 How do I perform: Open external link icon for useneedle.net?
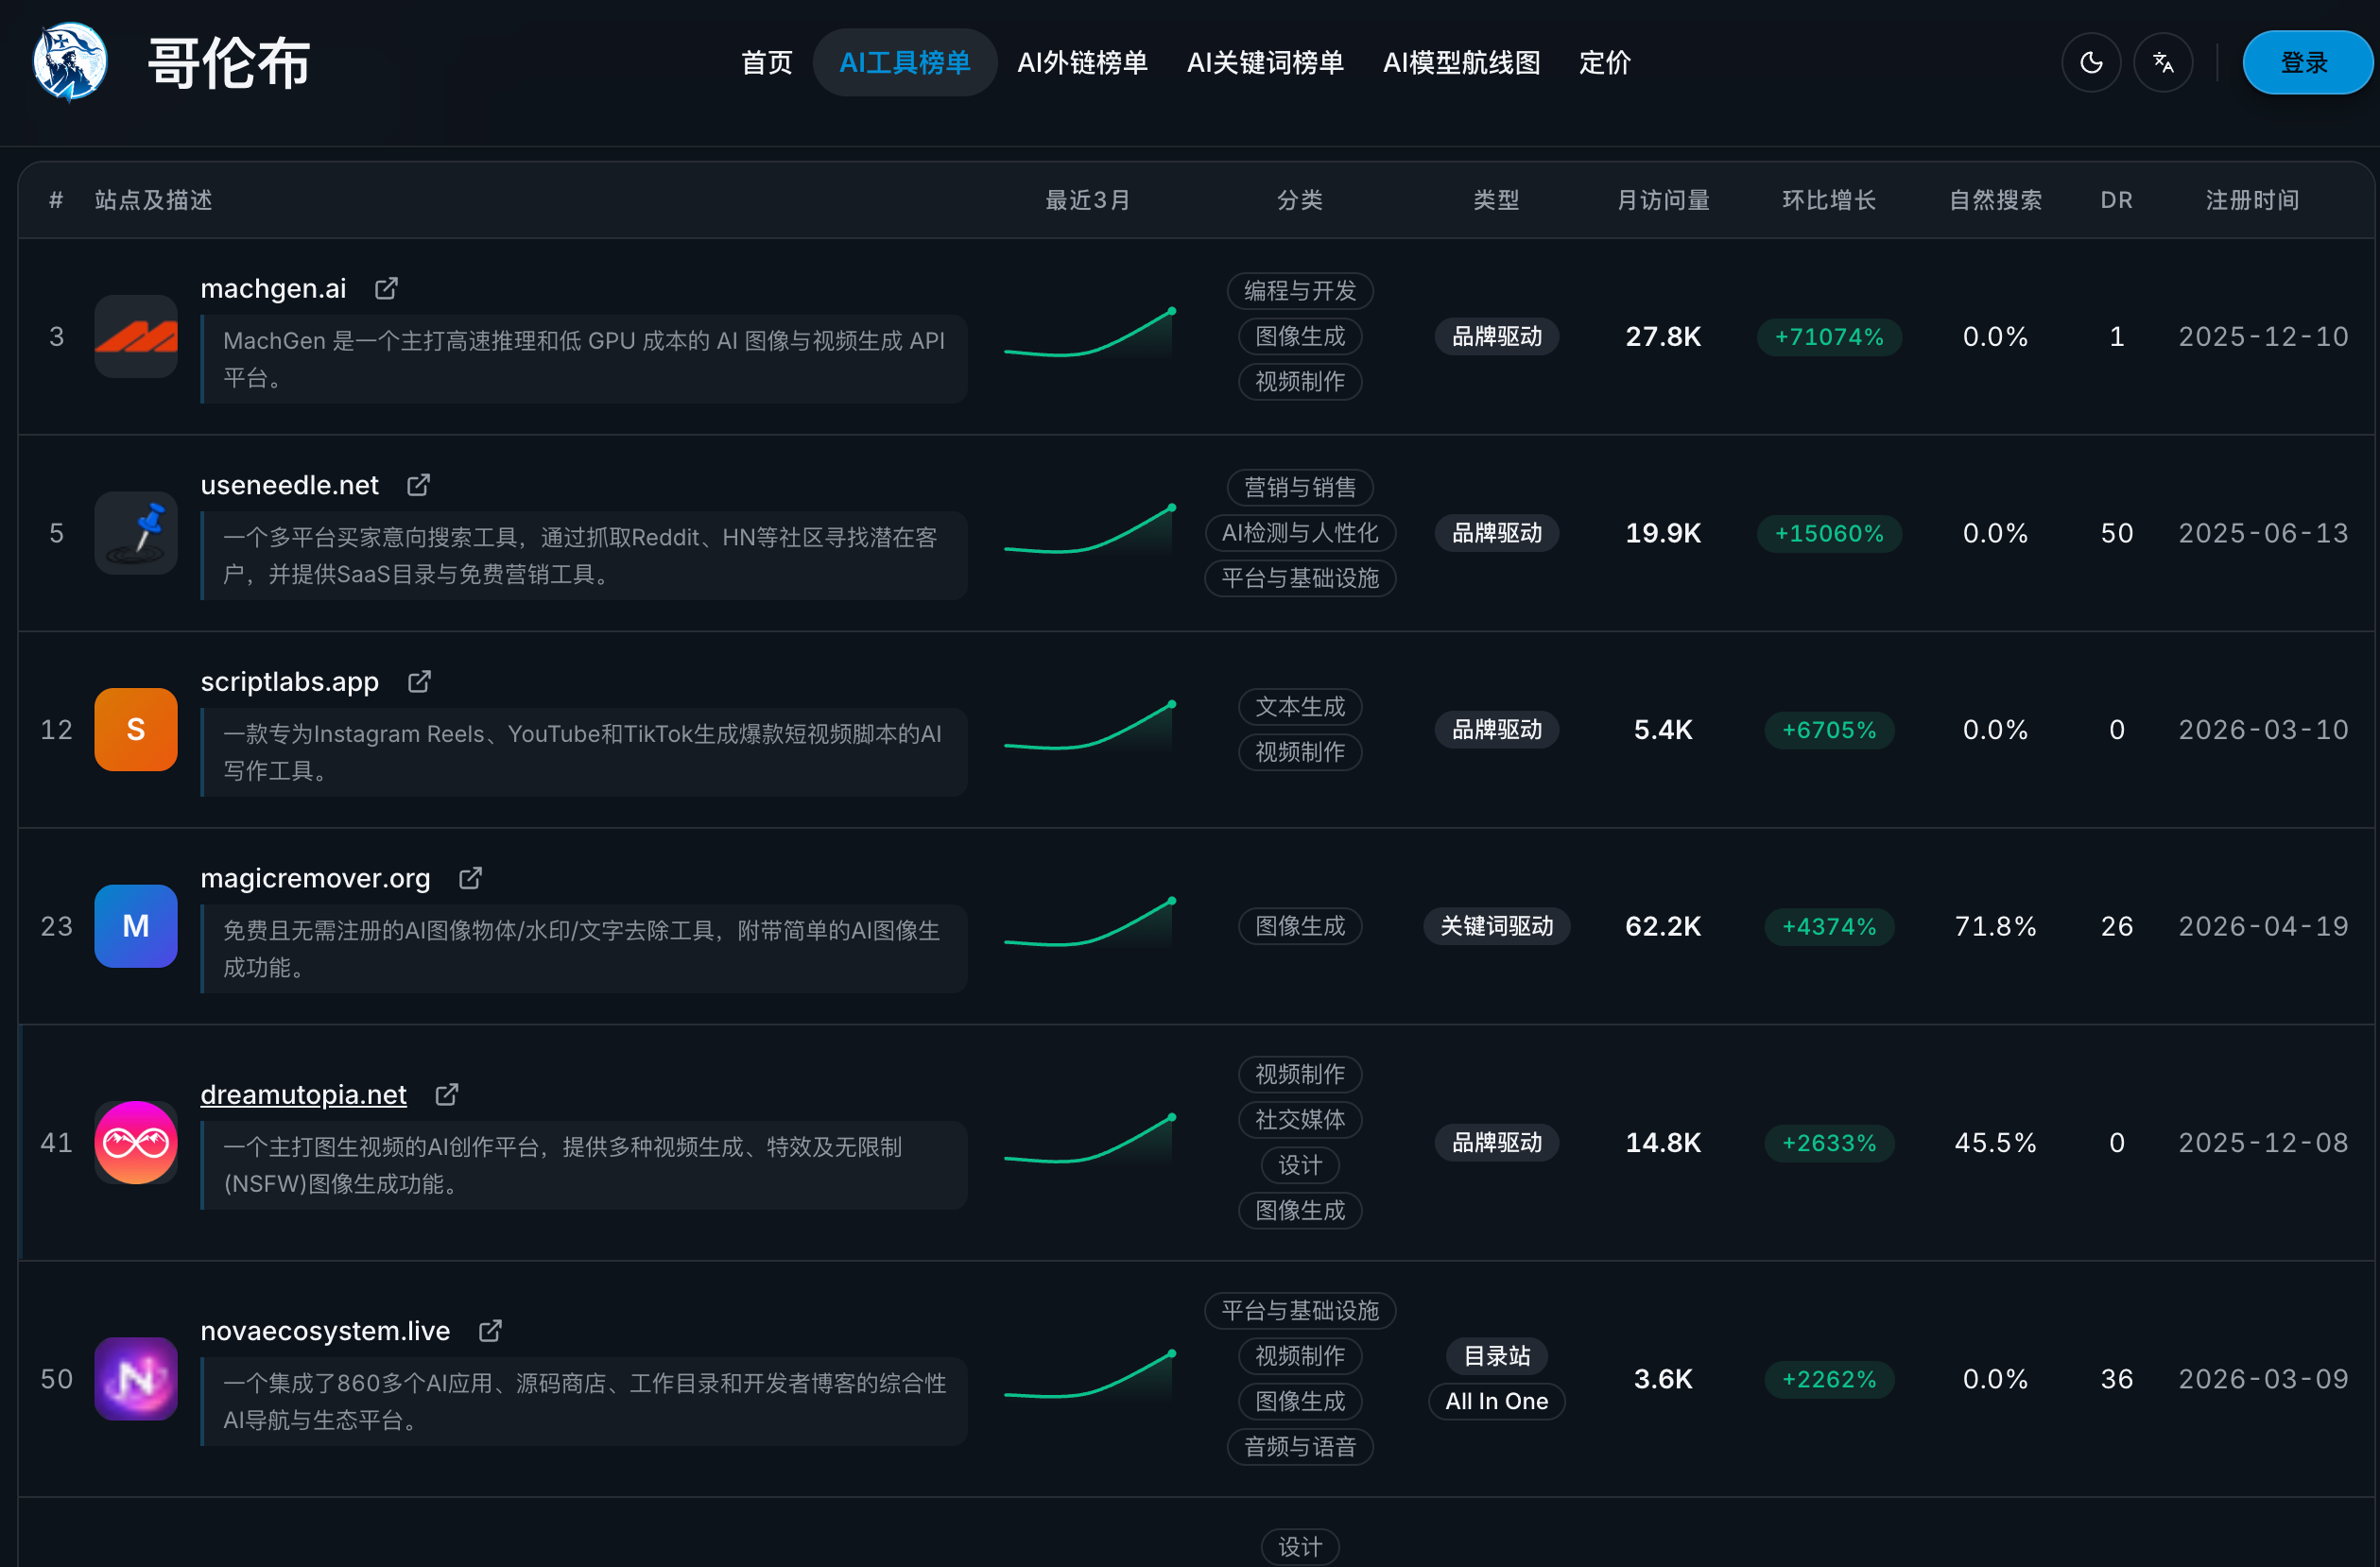click(x=418, y=485)
